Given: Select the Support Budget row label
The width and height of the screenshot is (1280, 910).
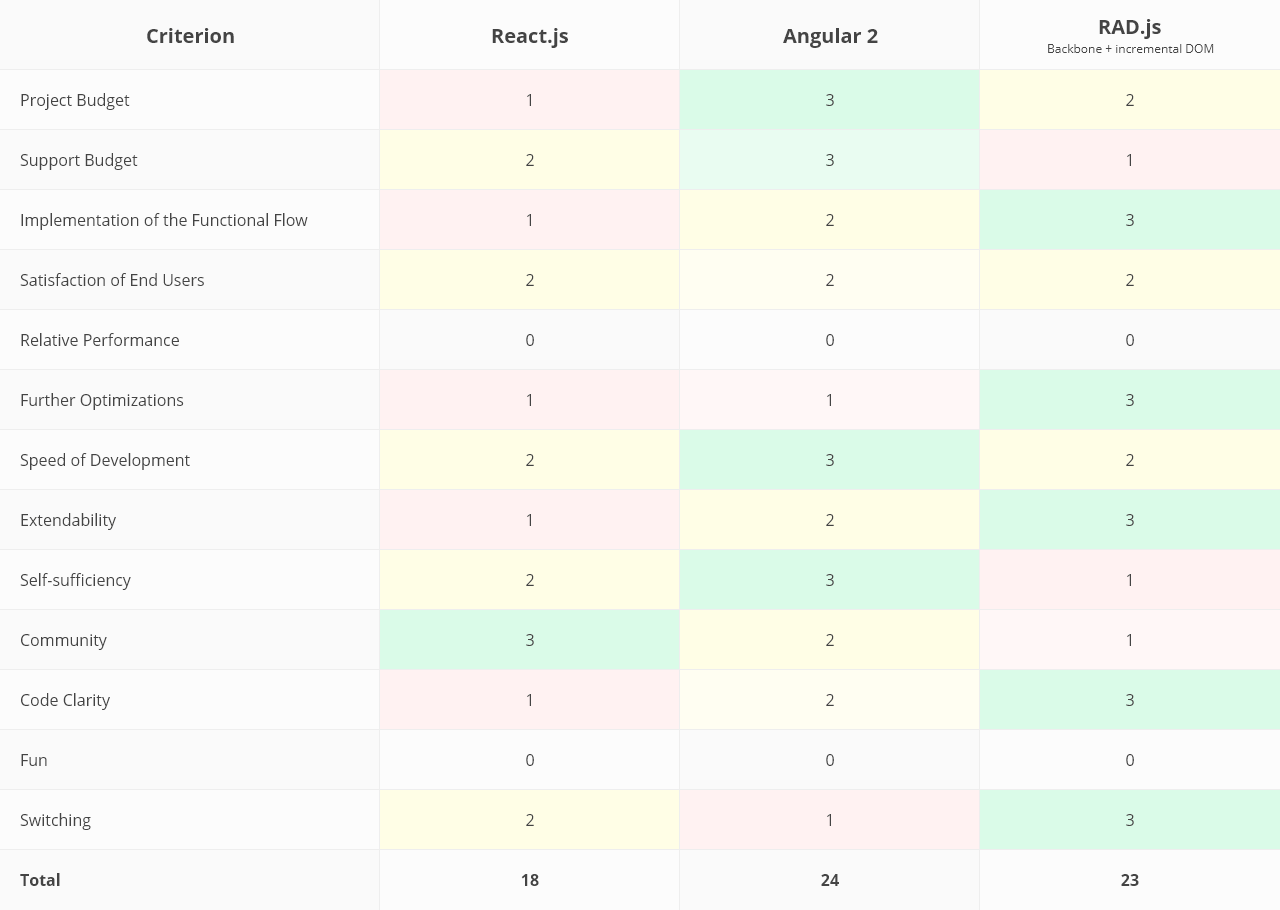Looking at the screenshot, I should tap(79, 160).
